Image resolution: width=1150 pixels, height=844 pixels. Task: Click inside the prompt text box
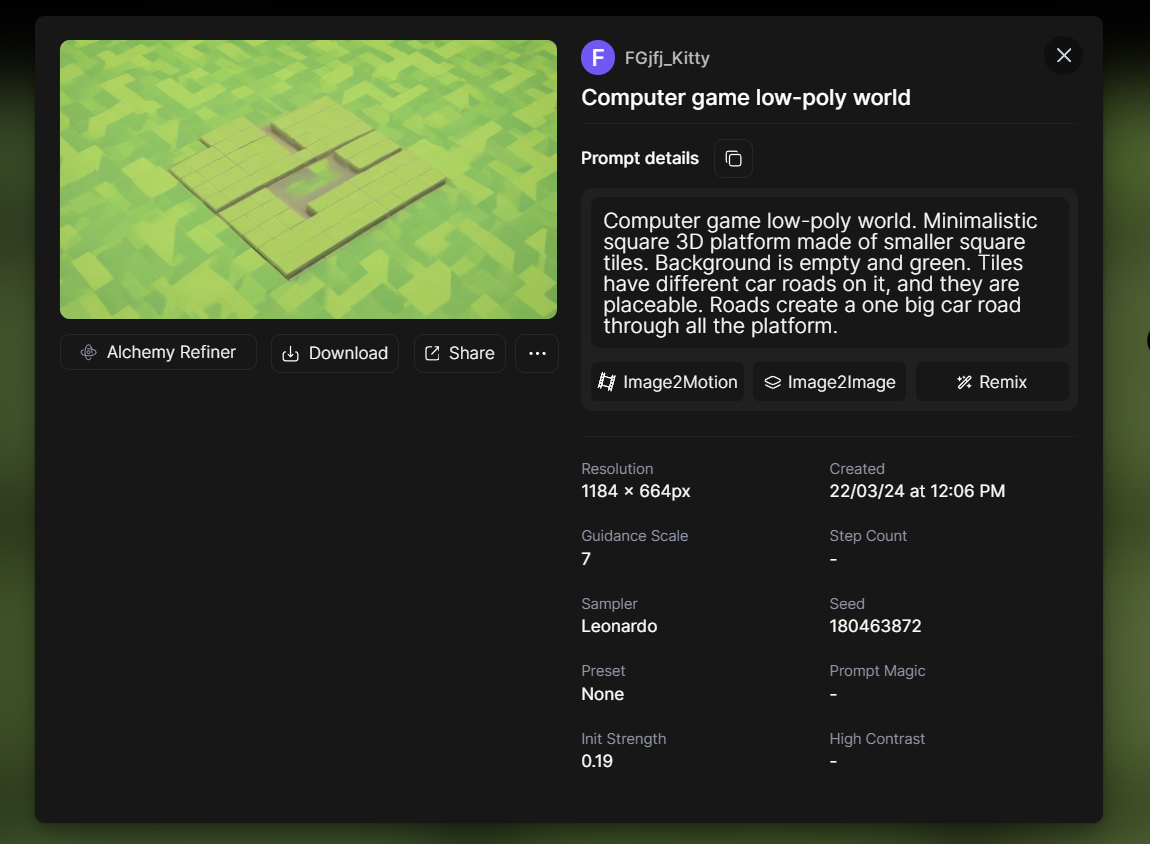(x=829, y=273)
